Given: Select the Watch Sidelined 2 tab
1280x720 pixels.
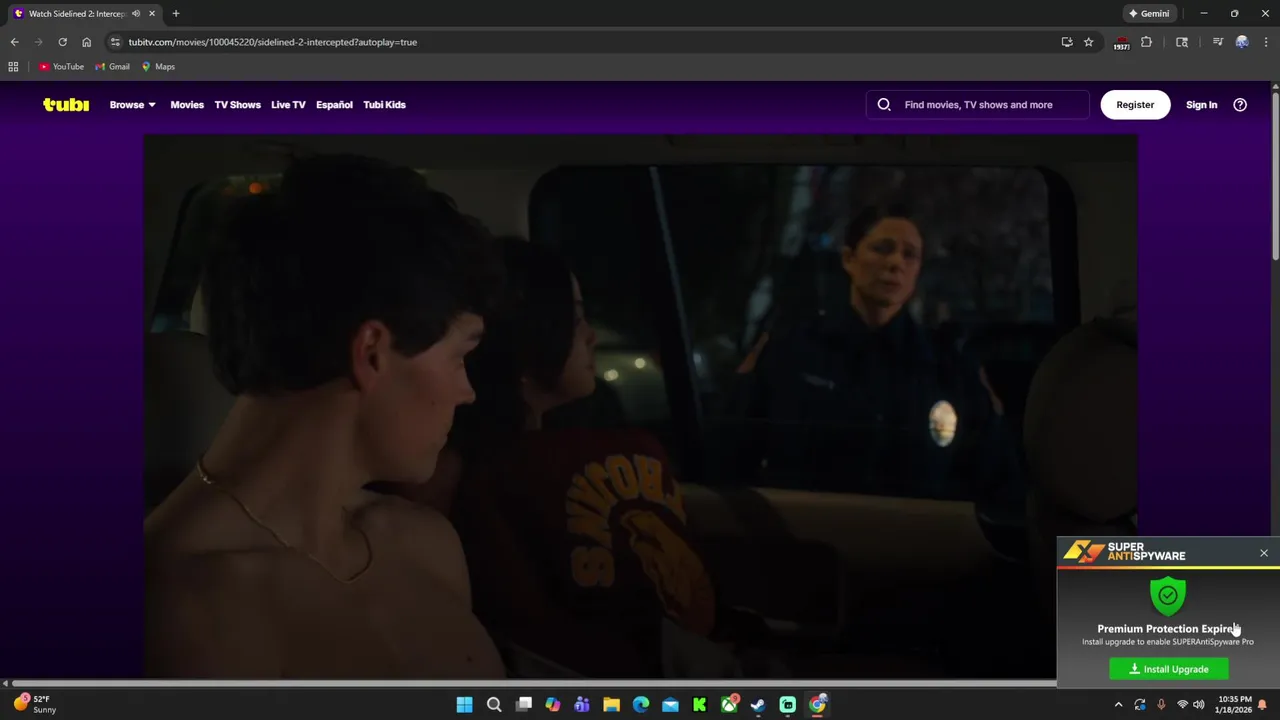Looking at the screenshot, I should click(77, 14).
